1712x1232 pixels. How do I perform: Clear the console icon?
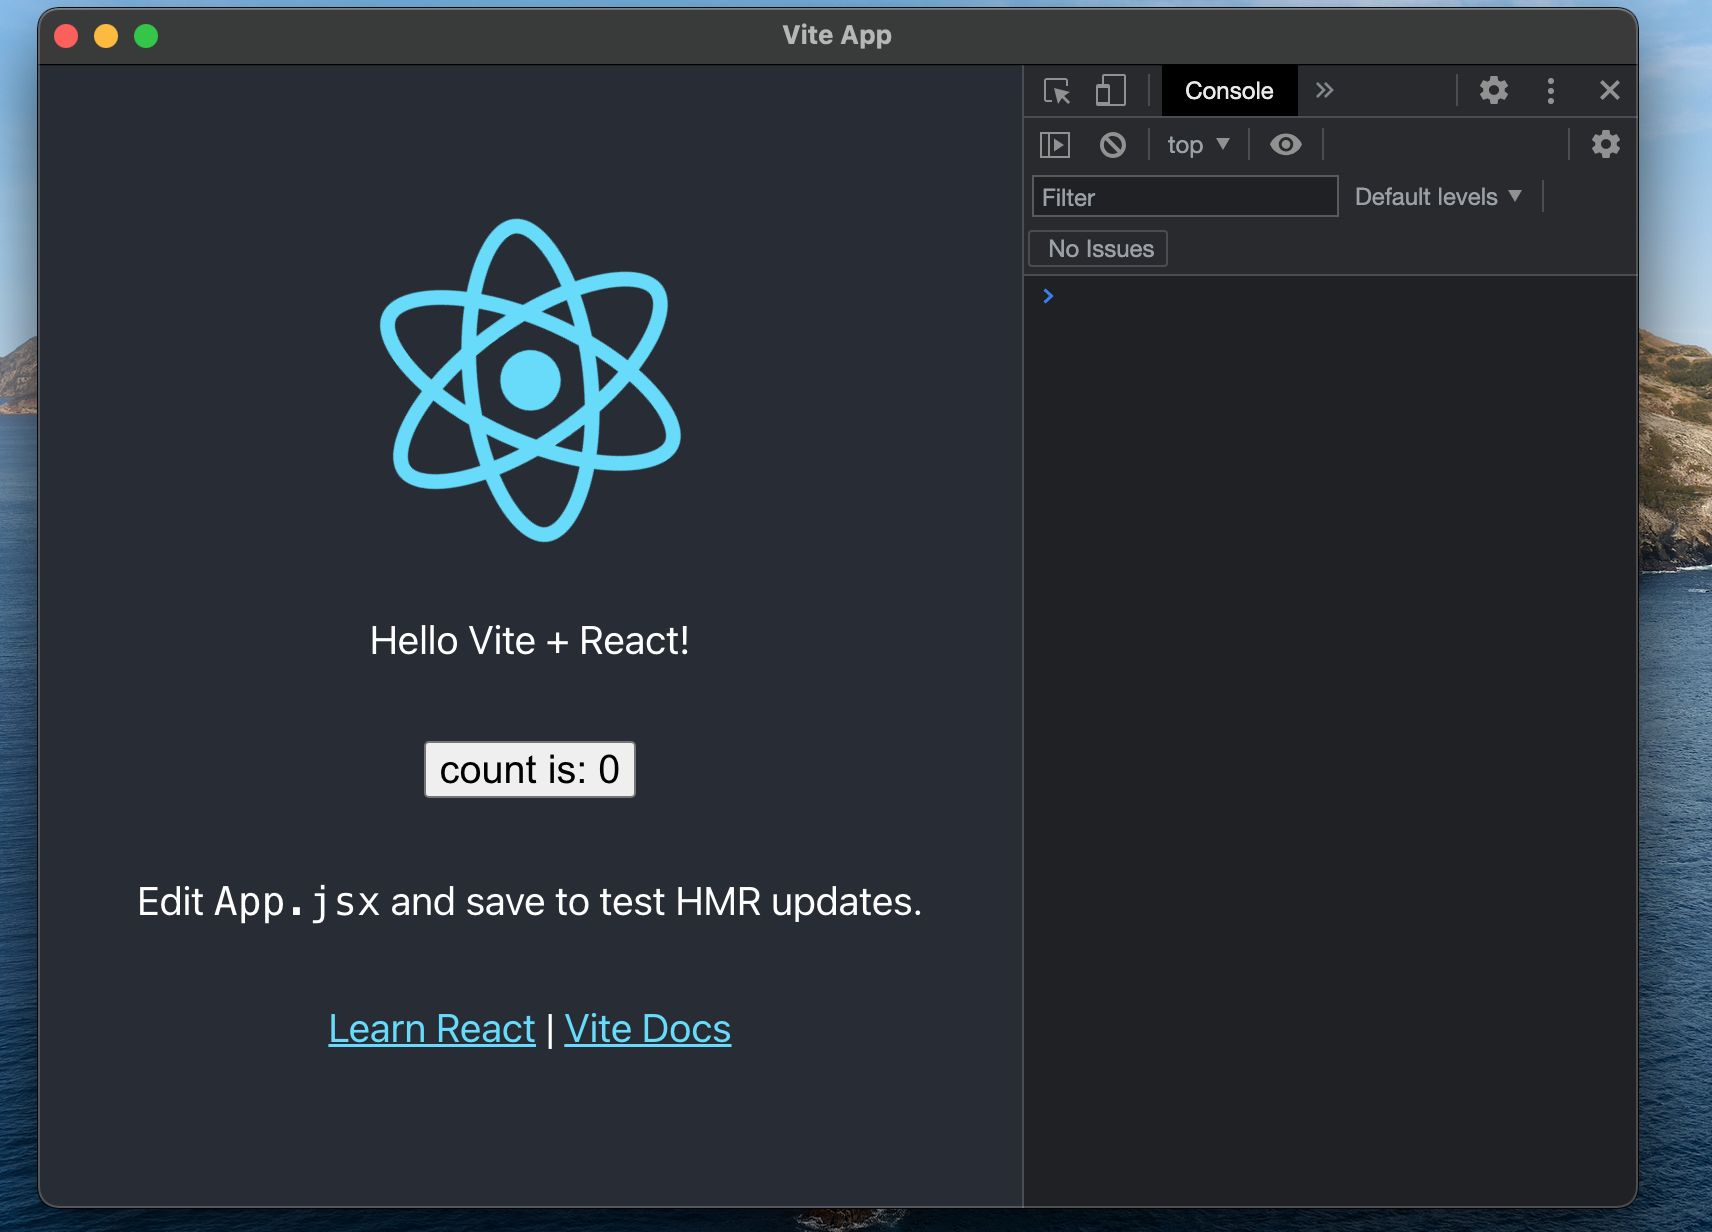point(1113,145)
